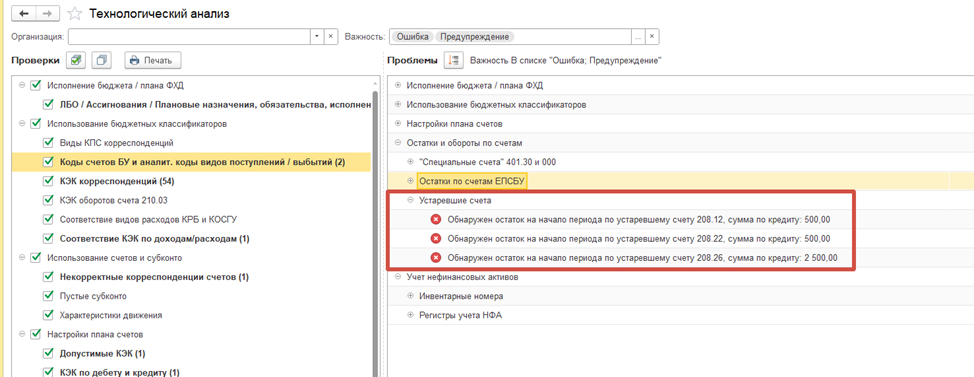Select the Ошибка importance tag

tap(412, 37)
